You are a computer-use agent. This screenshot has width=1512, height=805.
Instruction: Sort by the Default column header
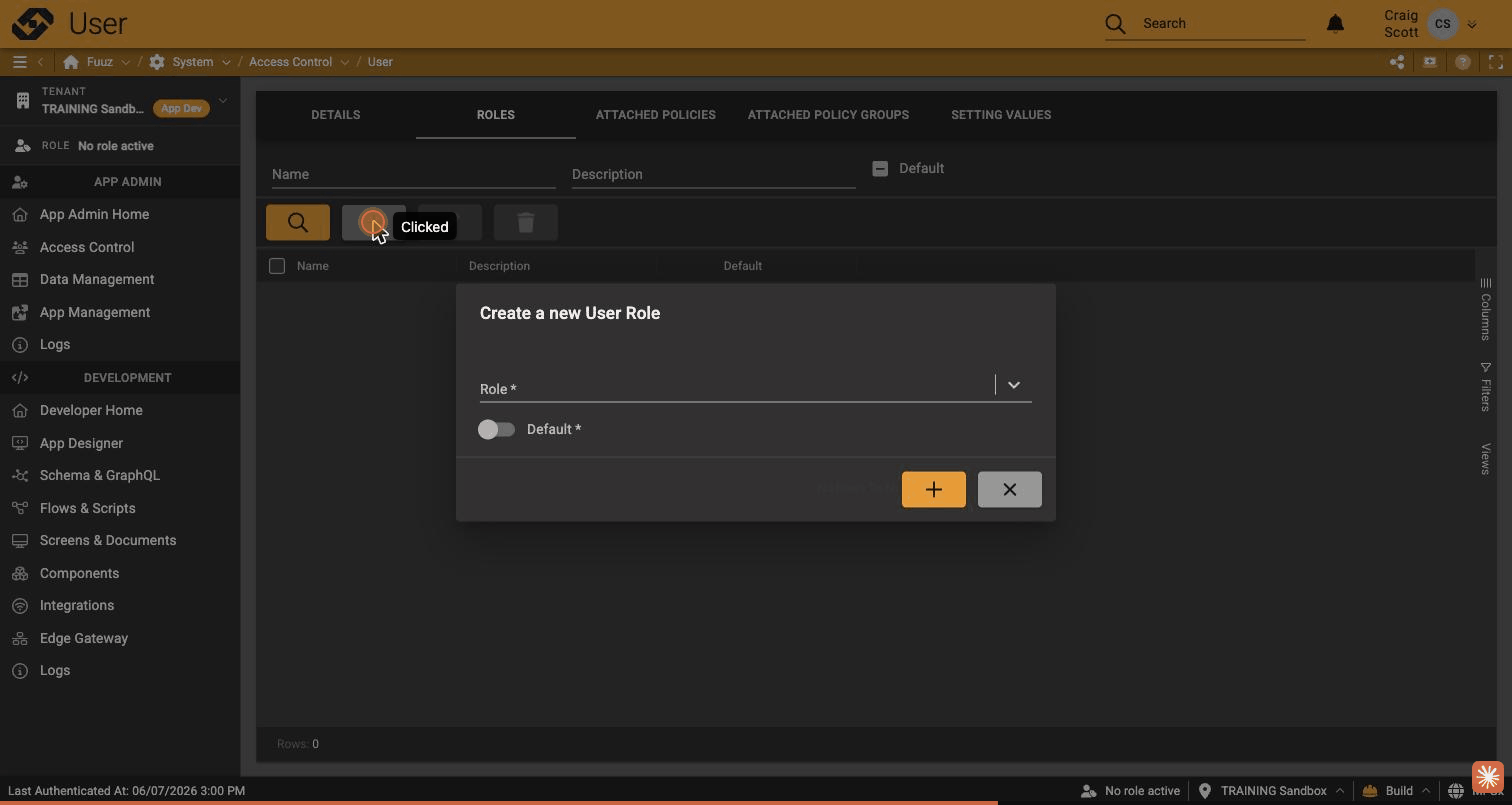pos(743,266)
